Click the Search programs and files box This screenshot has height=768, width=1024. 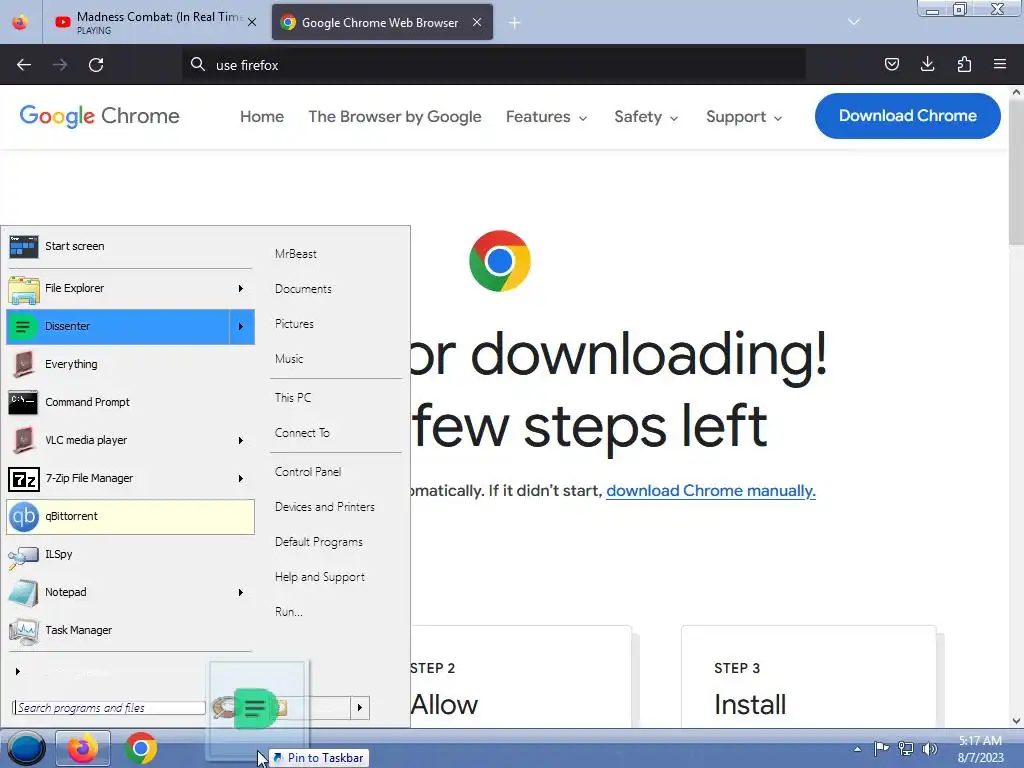coord(109,707)
